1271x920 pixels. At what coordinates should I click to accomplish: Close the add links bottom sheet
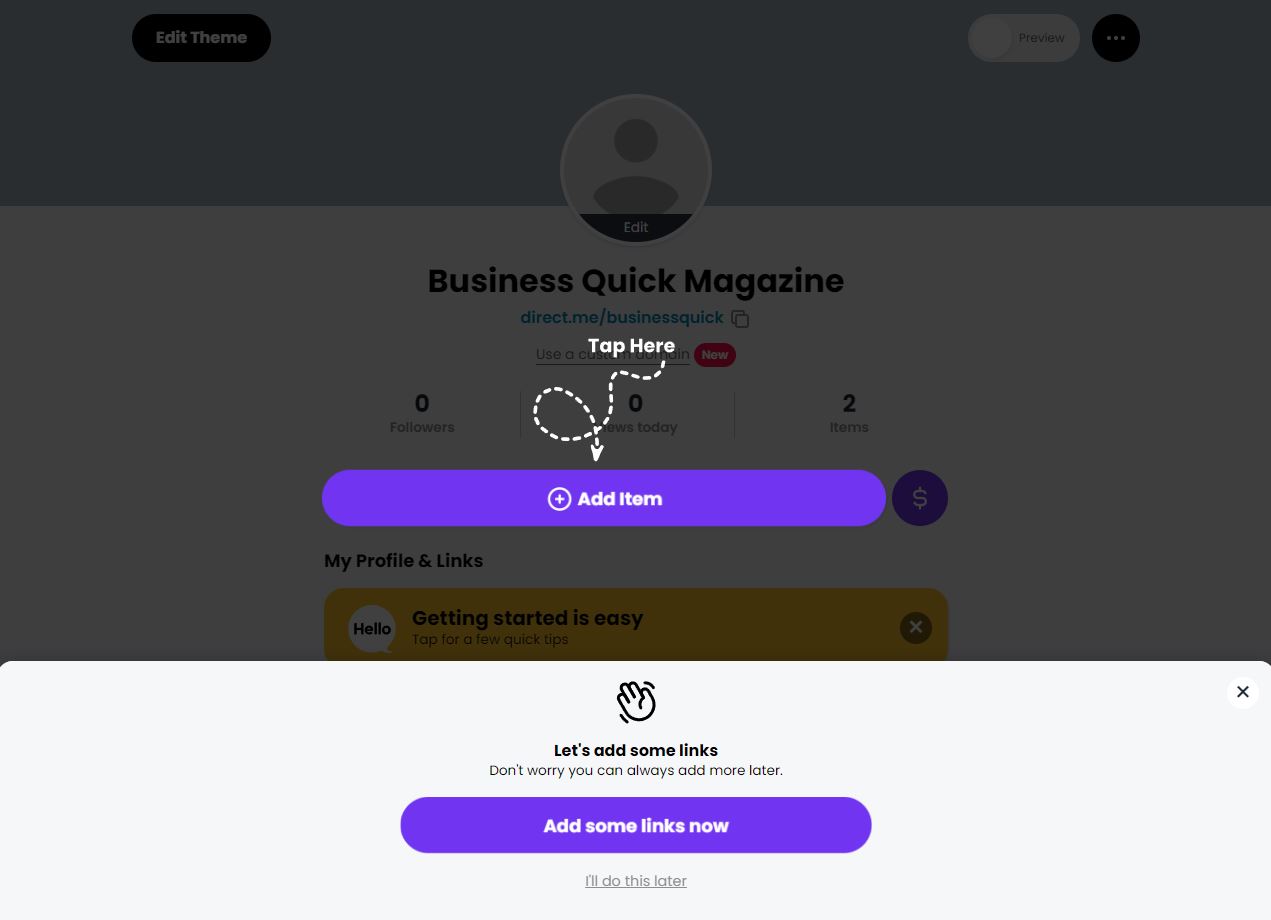pos(1242,692)
